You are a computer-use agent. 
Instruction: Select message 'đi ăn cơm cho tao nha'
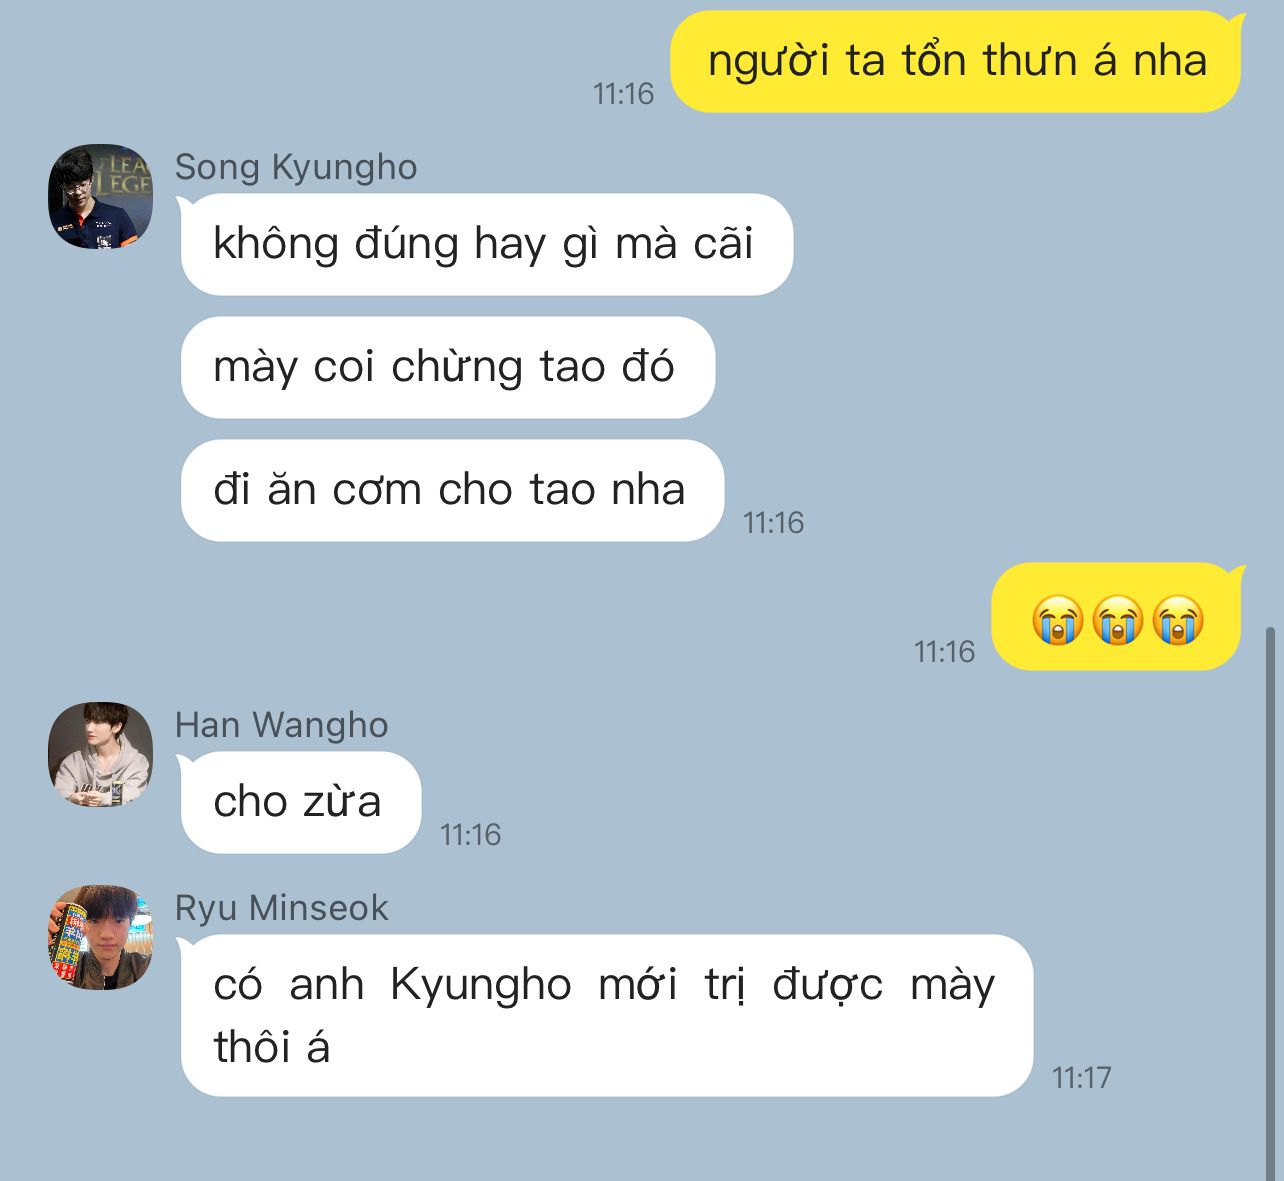[452, 490]
